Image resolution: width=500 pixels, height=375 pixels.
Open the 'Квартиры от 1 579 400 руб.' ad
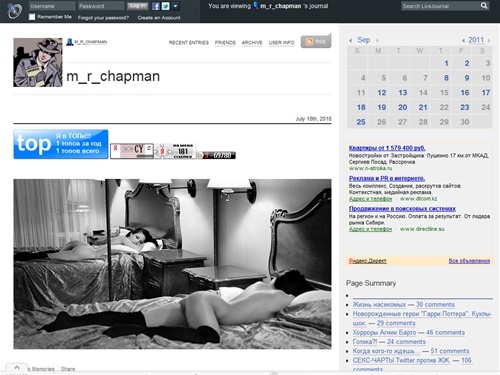(x=387, y=148)
